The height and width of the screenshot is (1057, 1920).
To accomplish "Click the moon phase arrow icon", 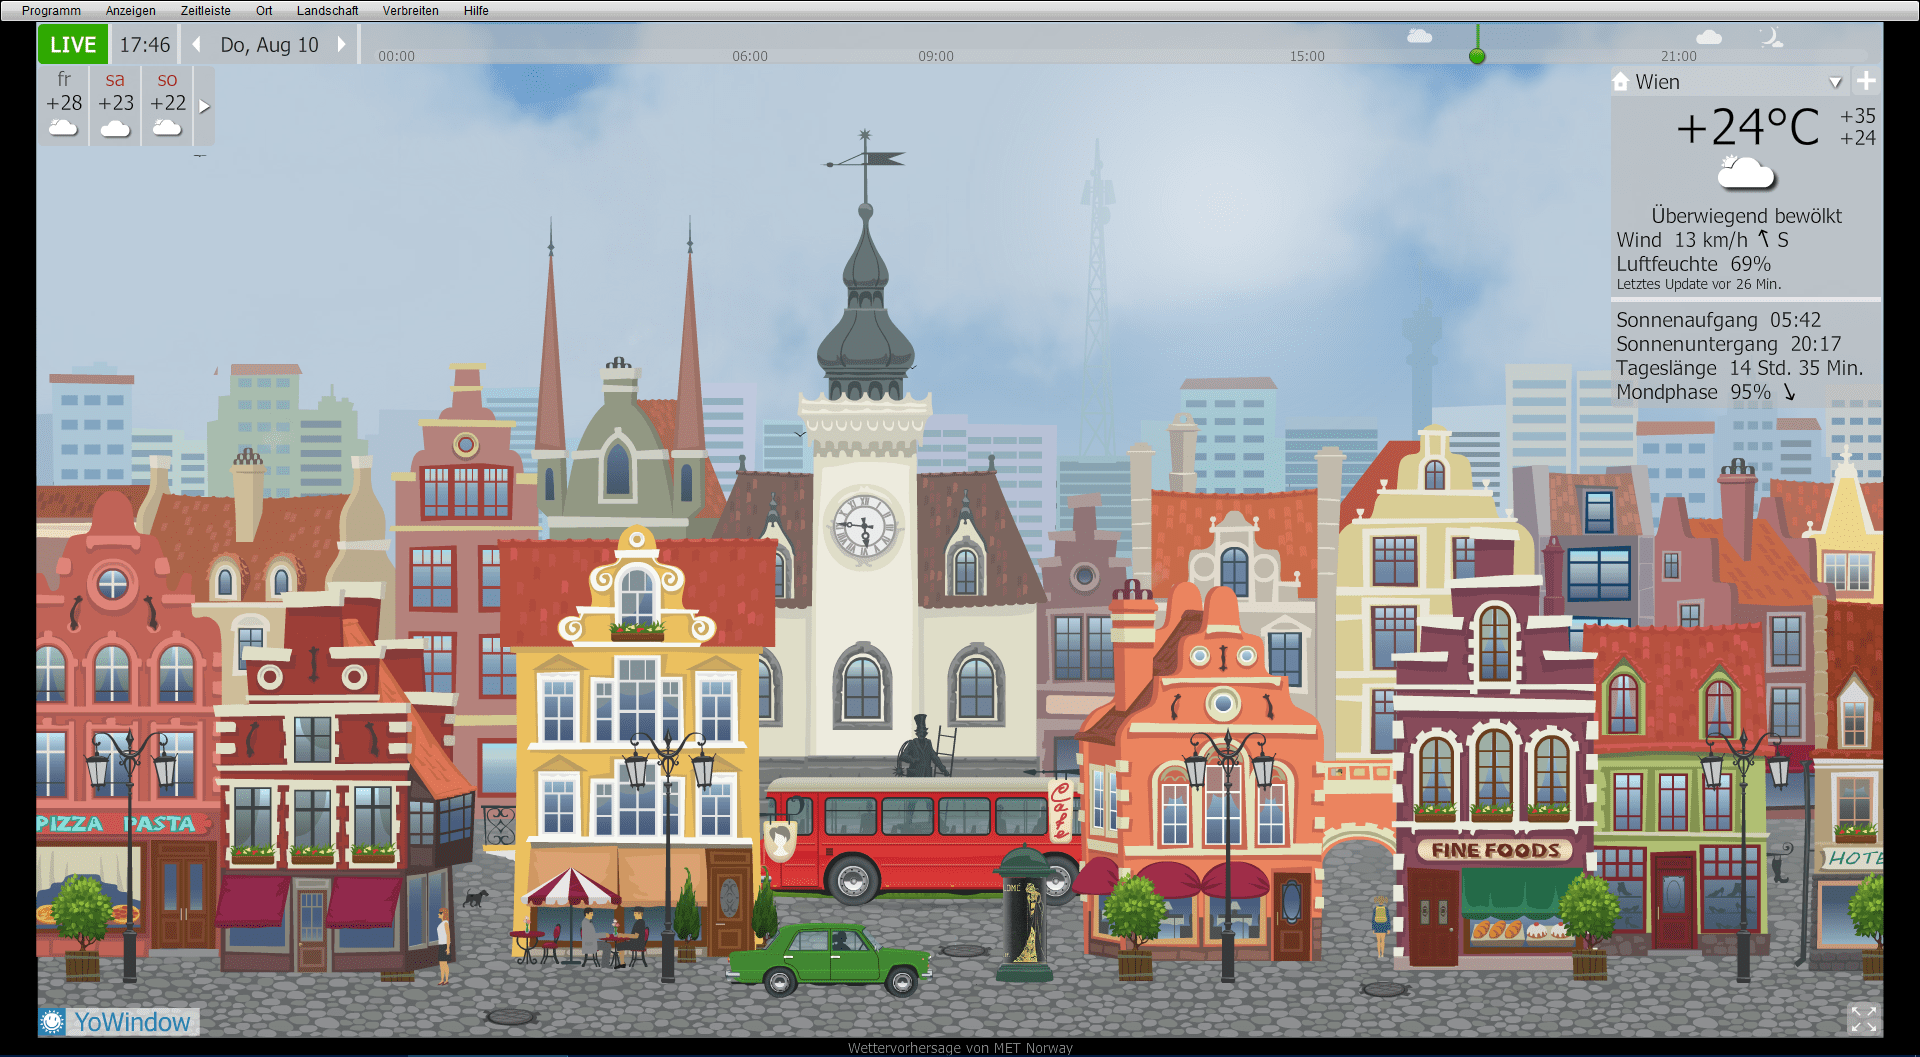I will (1789, 392).
